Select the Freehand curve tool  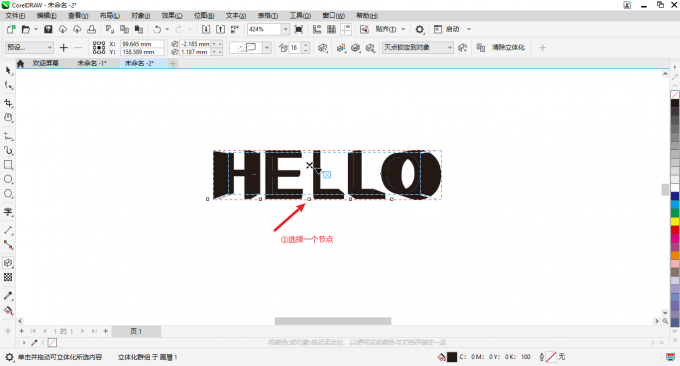pos(8,136)
